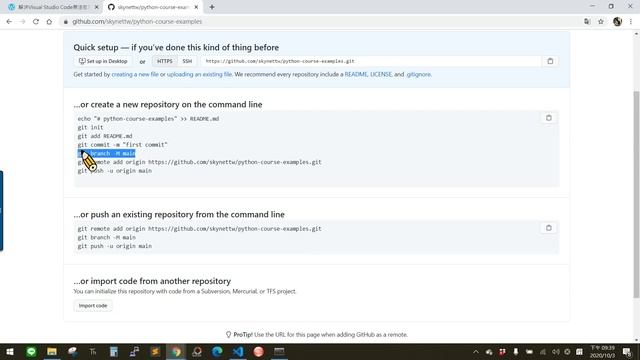Switch to the Visual Studio Code blog tab

click(53, 7)
